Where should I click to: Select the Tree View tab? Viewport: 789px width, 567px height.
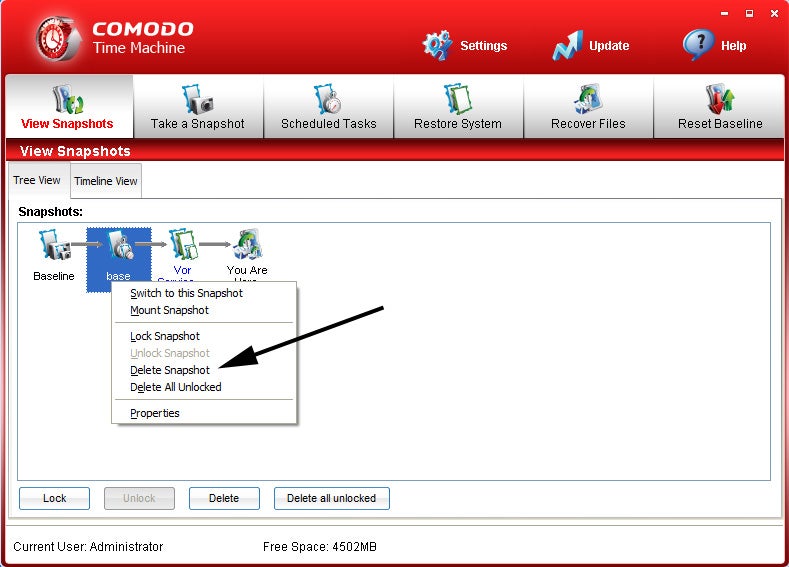(x=37, y=180)
